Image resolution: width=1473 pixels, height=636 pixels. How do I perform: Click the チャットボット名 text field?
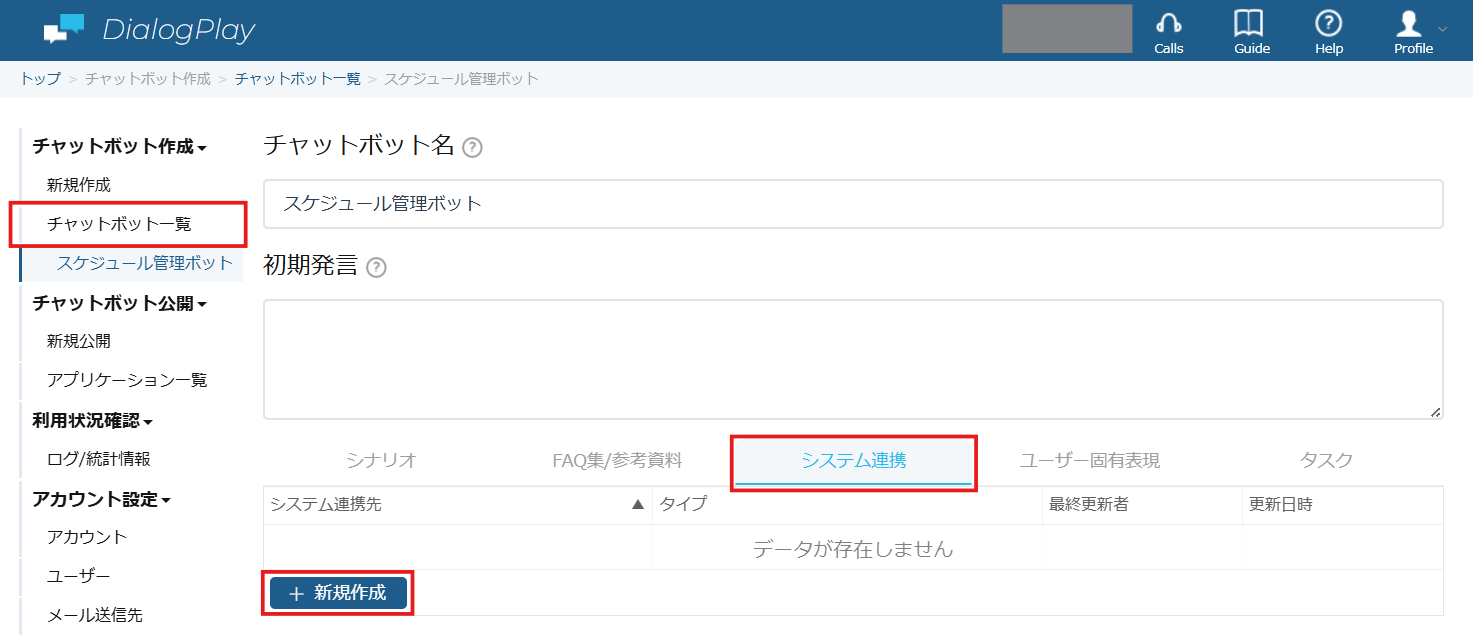(x=853, y=204)
